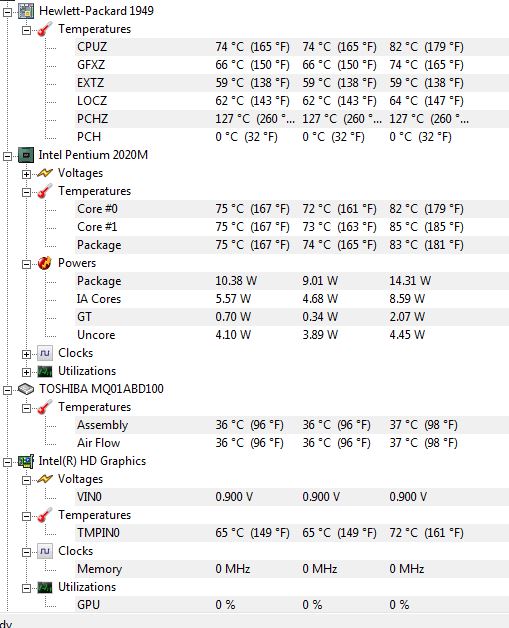Select the Core #1 temperature row
This screenshot has width=509, height=628.
coord(292,227)
